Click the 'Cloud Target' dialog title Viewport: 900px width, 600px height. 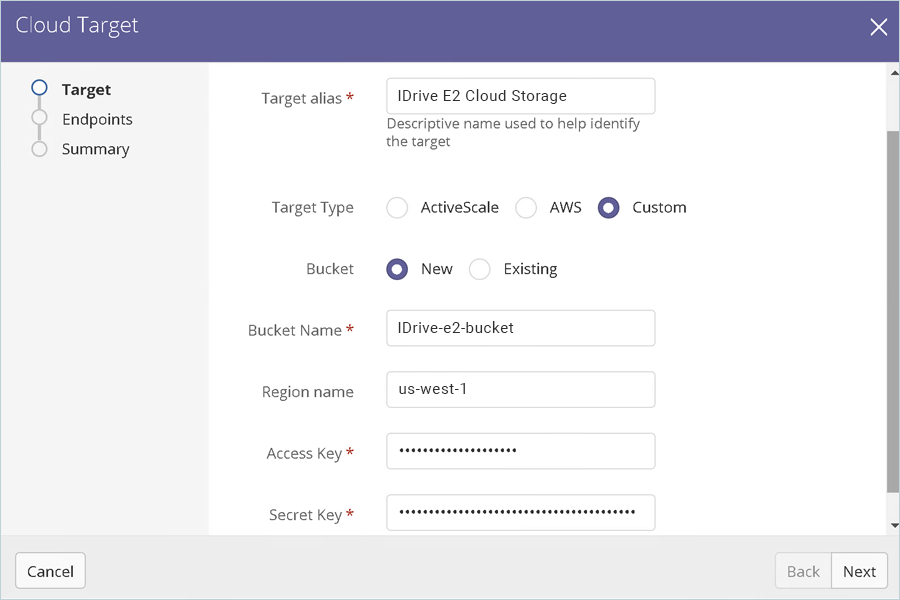tap(77, 26)
